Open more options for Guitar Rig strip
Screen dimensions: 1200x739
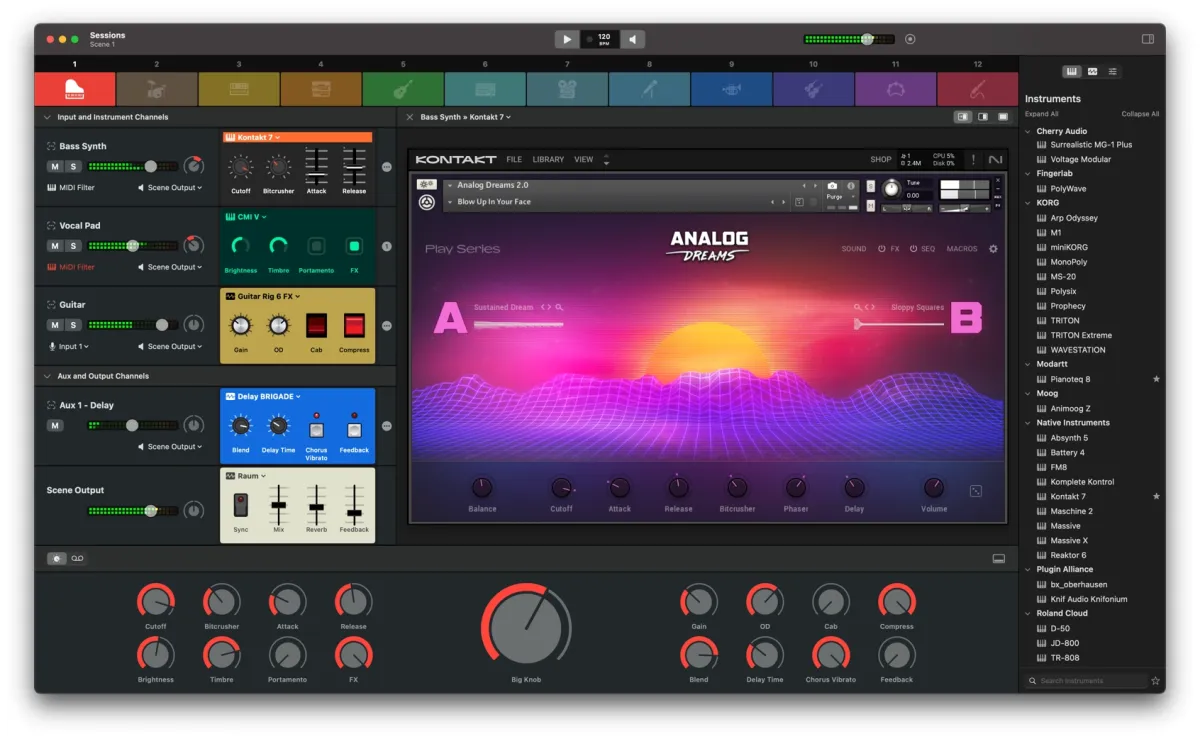pos(387,325)
